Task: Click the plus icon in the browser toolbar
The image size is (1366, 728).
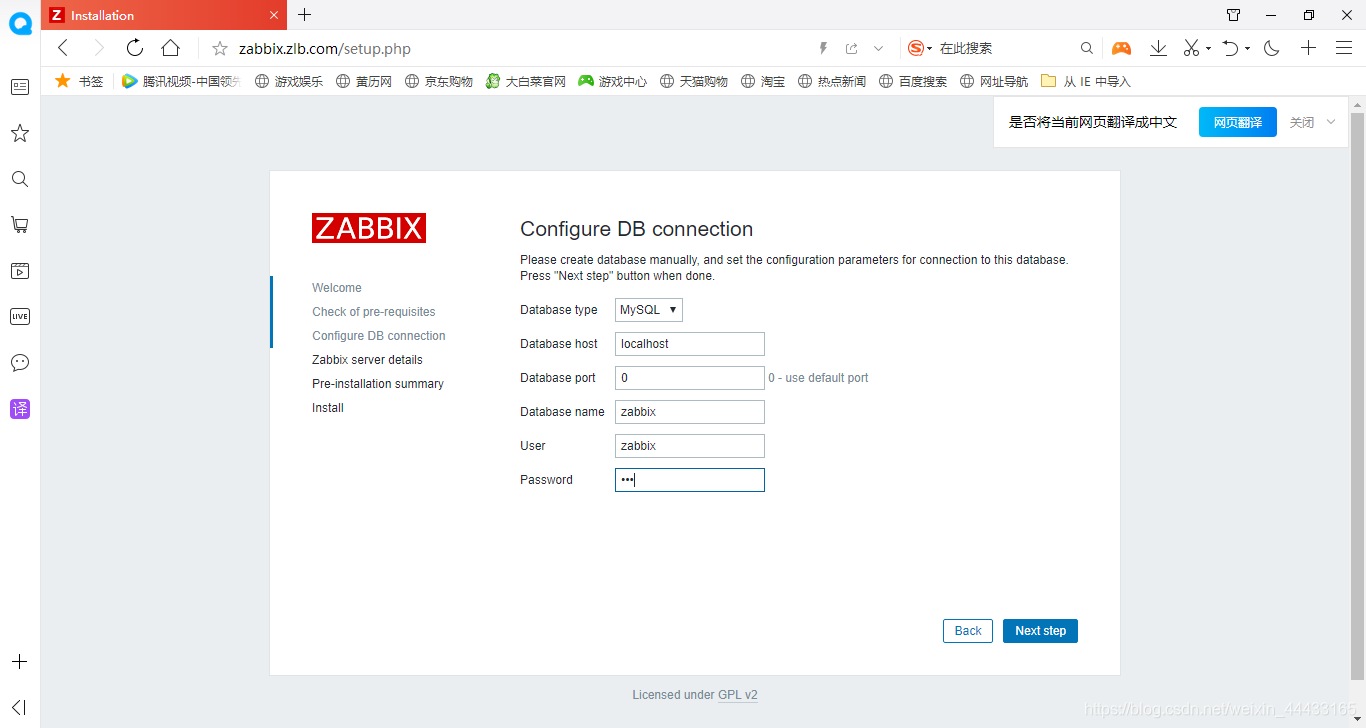Action: (x=1308, y=48)
